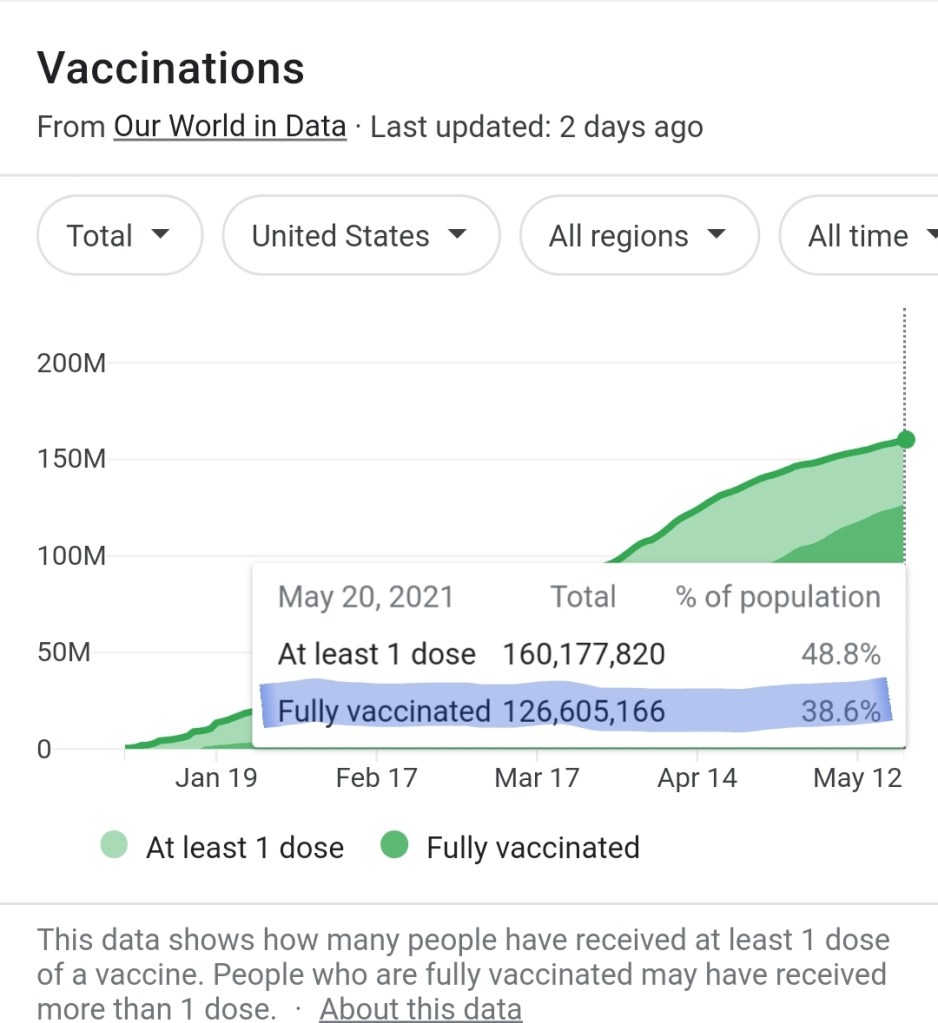Click the At least 1 dose legend label
This screenshot has width=938, height=1023.
coord(245,848)
